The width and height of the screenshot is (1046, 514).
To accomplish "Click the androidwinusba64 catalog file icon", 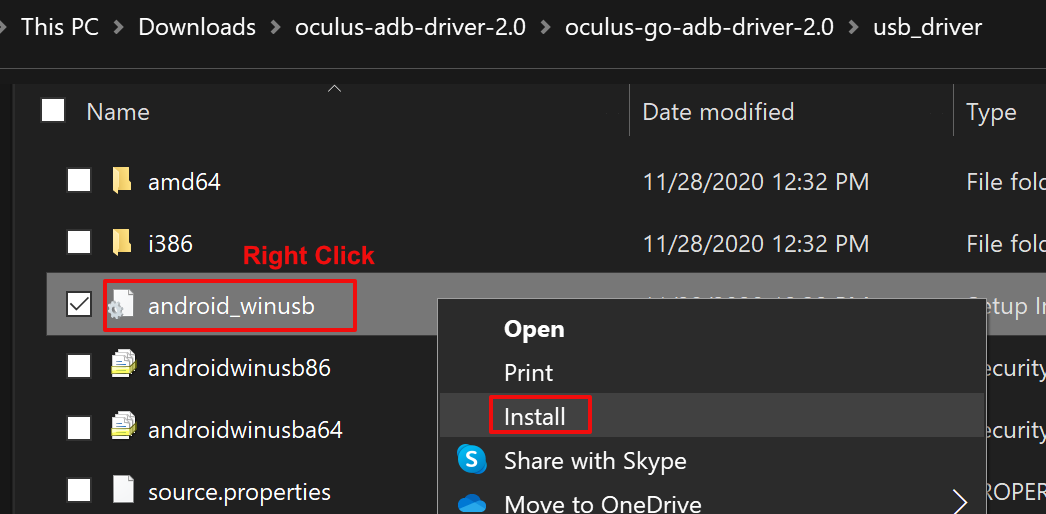I will click(122, 429).
